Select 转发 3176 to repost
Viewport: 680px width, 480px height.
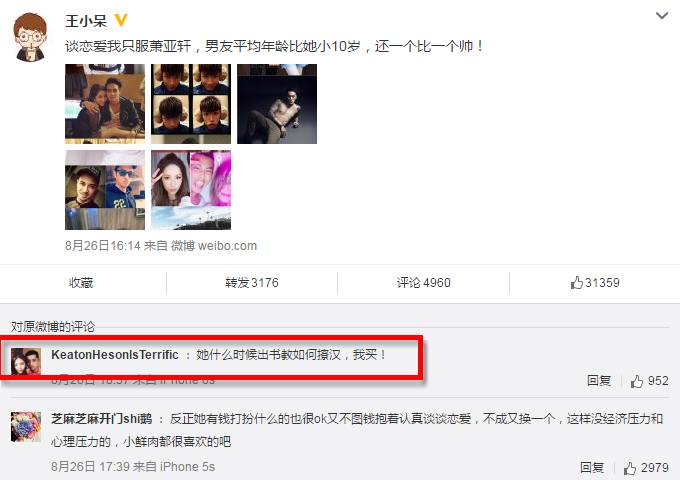252,283
